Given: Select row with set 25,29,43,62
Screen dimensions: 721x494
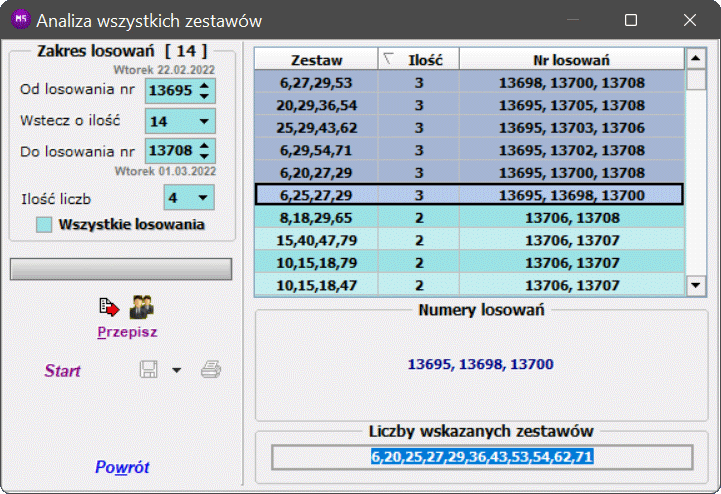Looking at the screenshot, I should (x=469, y=128).
